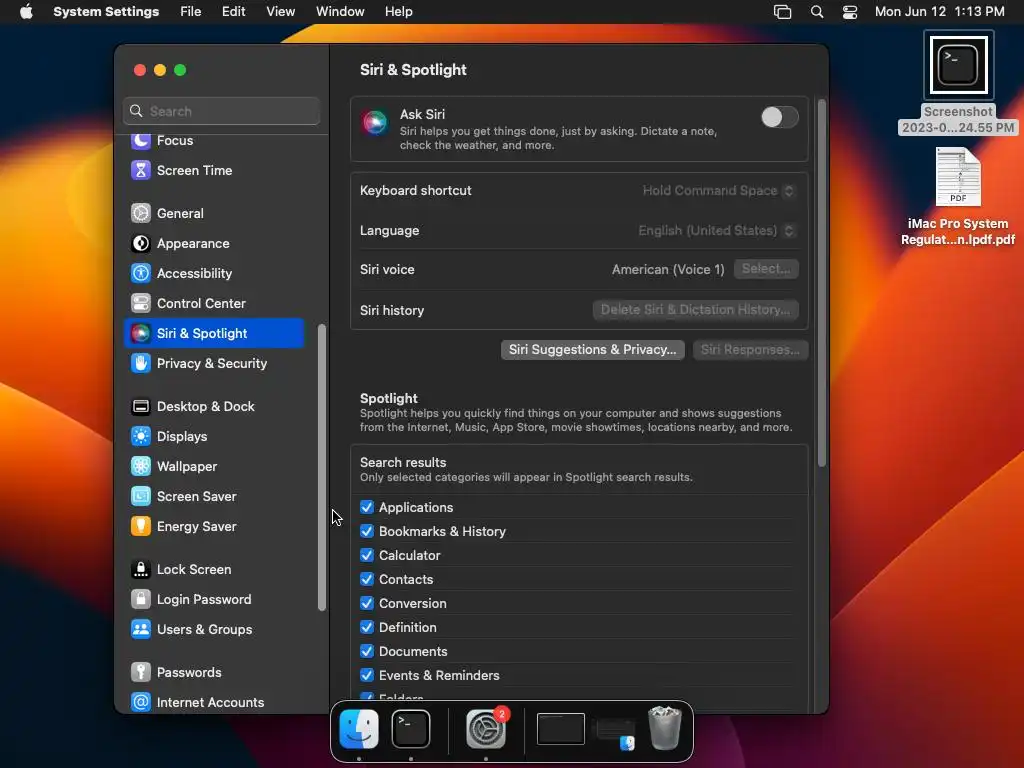Click the menu bar date and time
This screenshot has height=768, width=1024.
coord(939,12)
